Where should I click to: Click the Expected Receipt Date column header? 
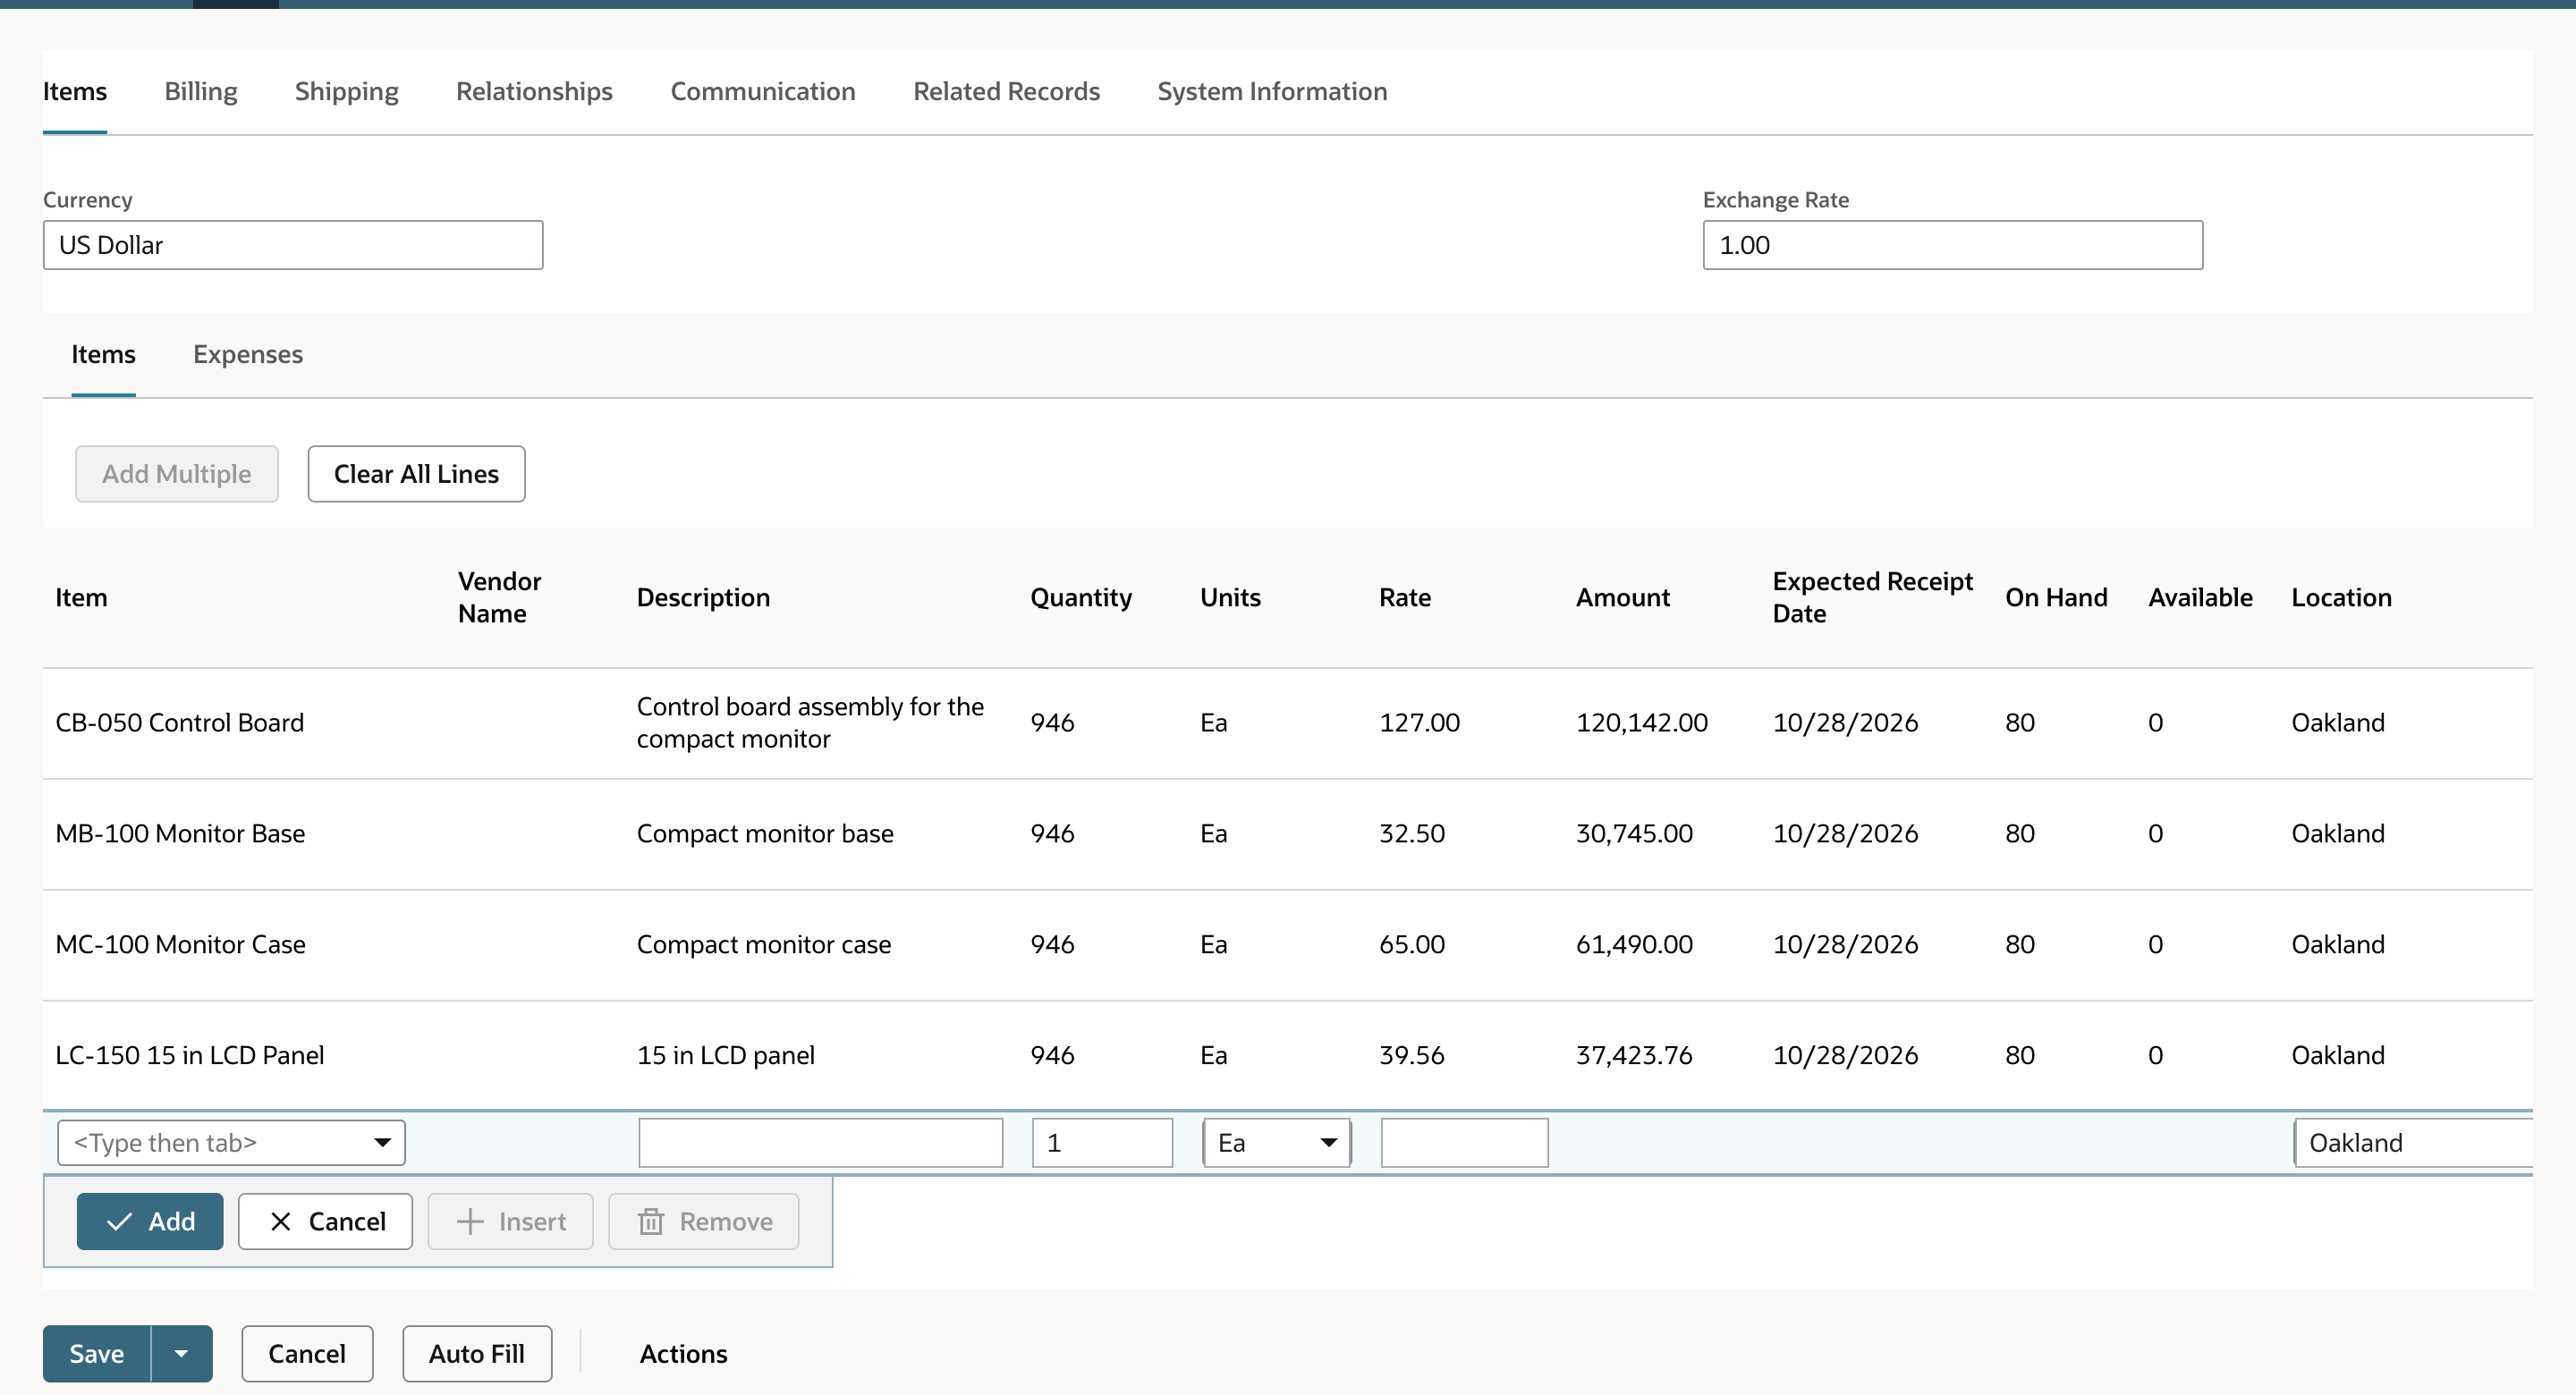pyautogui.click(x=1872, y=598)
